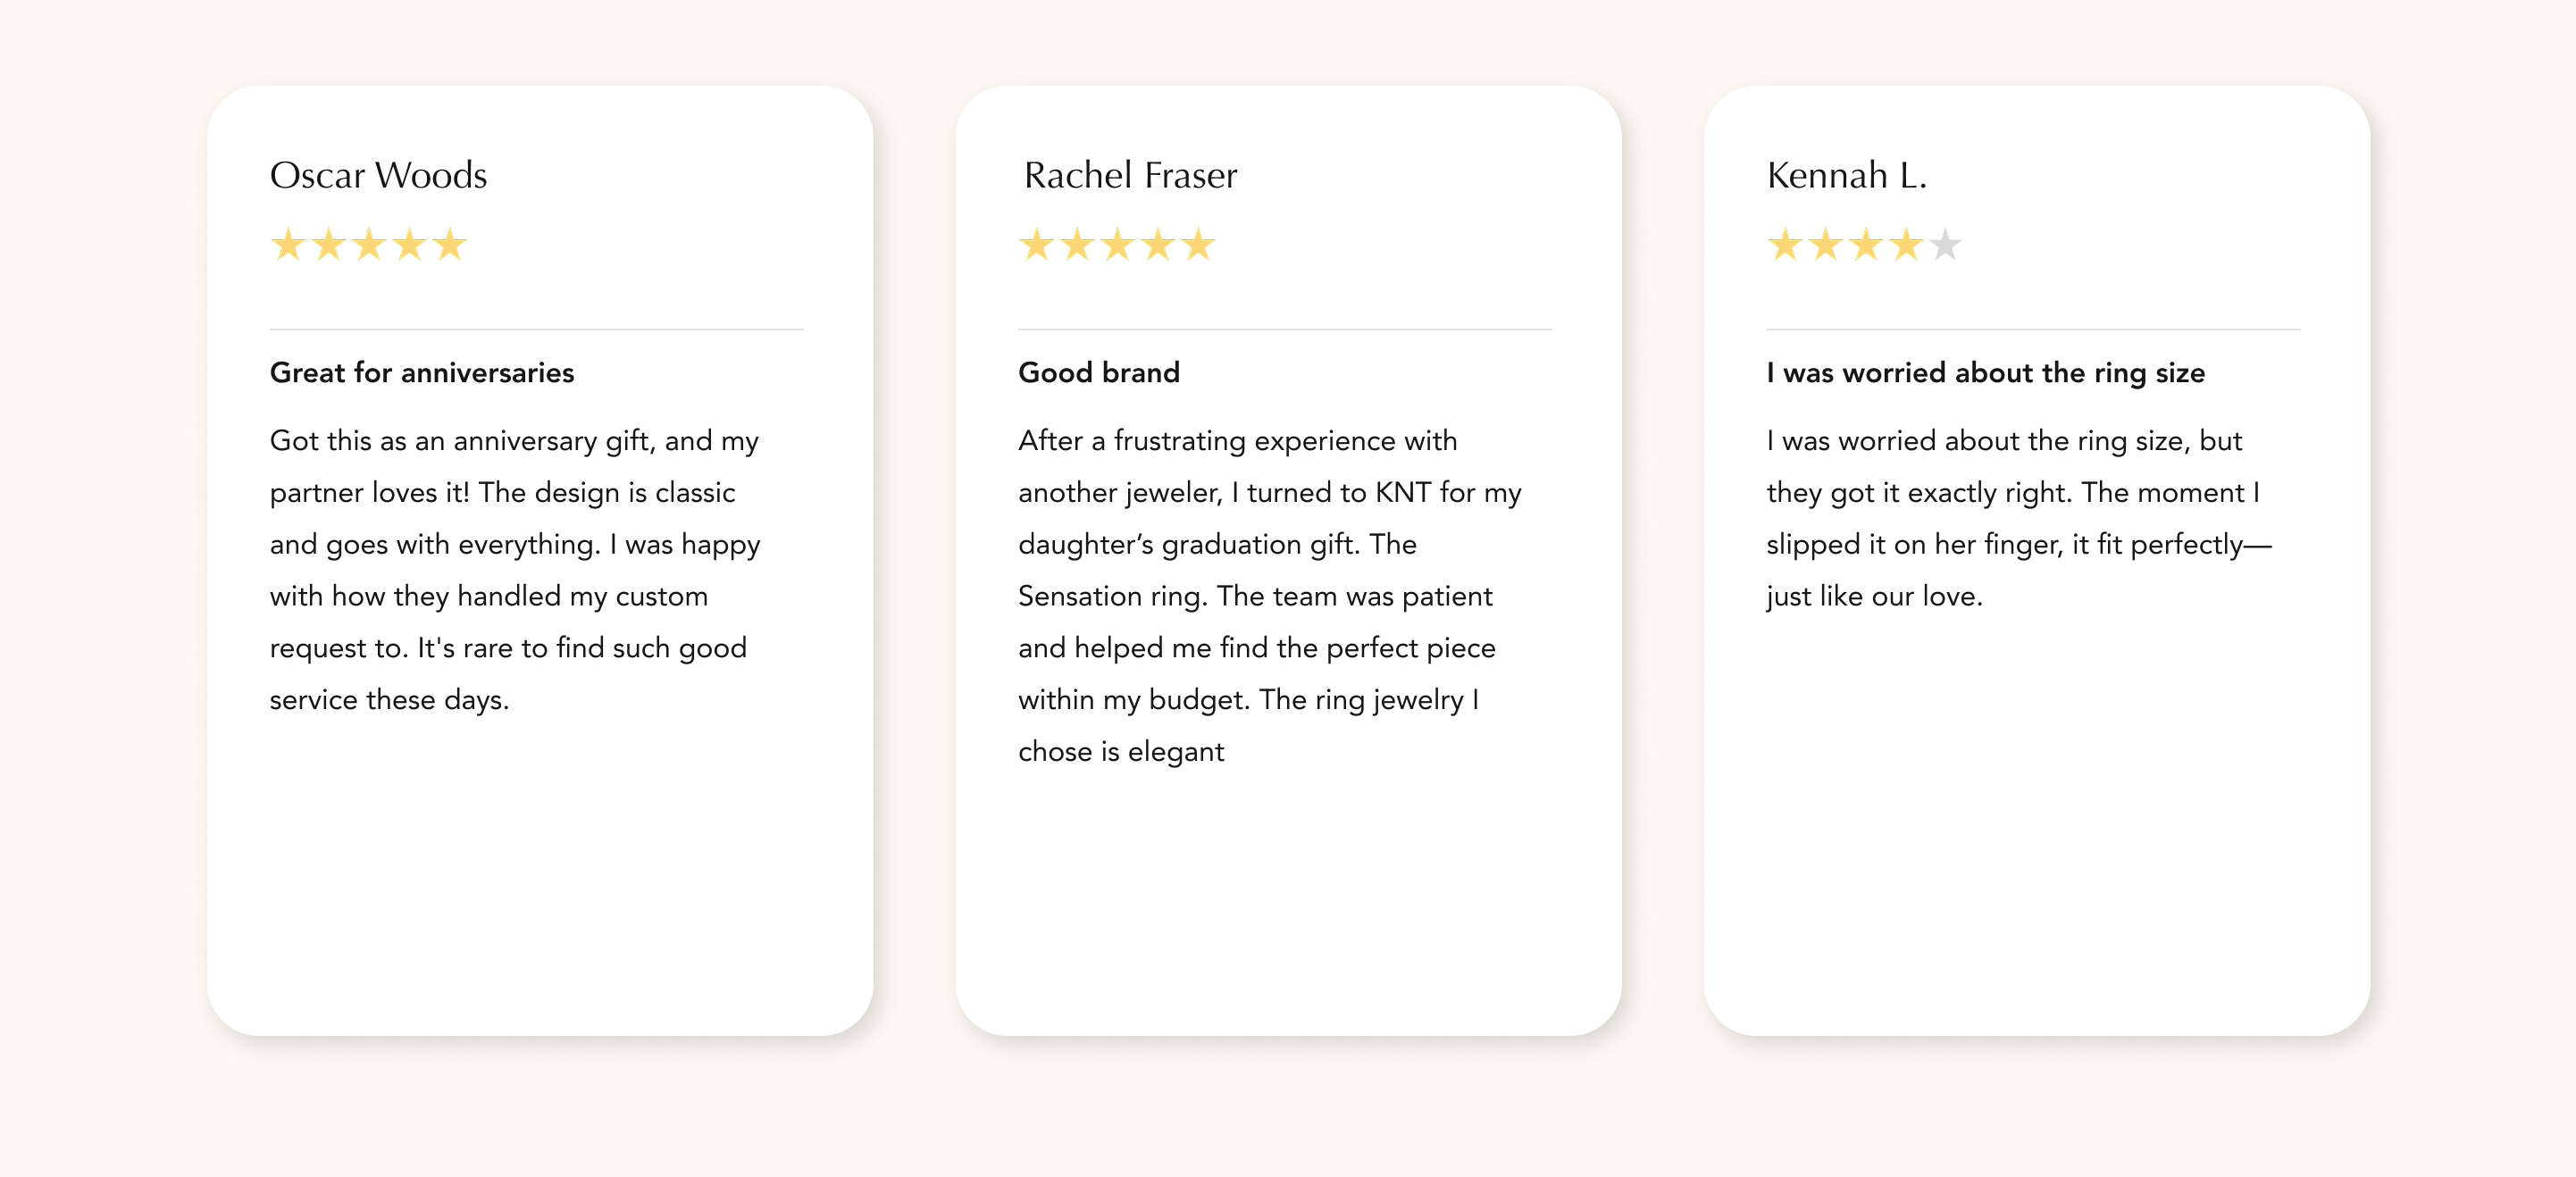Click the fifth star under Oscar Woods
The image size is (2576, 1177).
(450, 245)
